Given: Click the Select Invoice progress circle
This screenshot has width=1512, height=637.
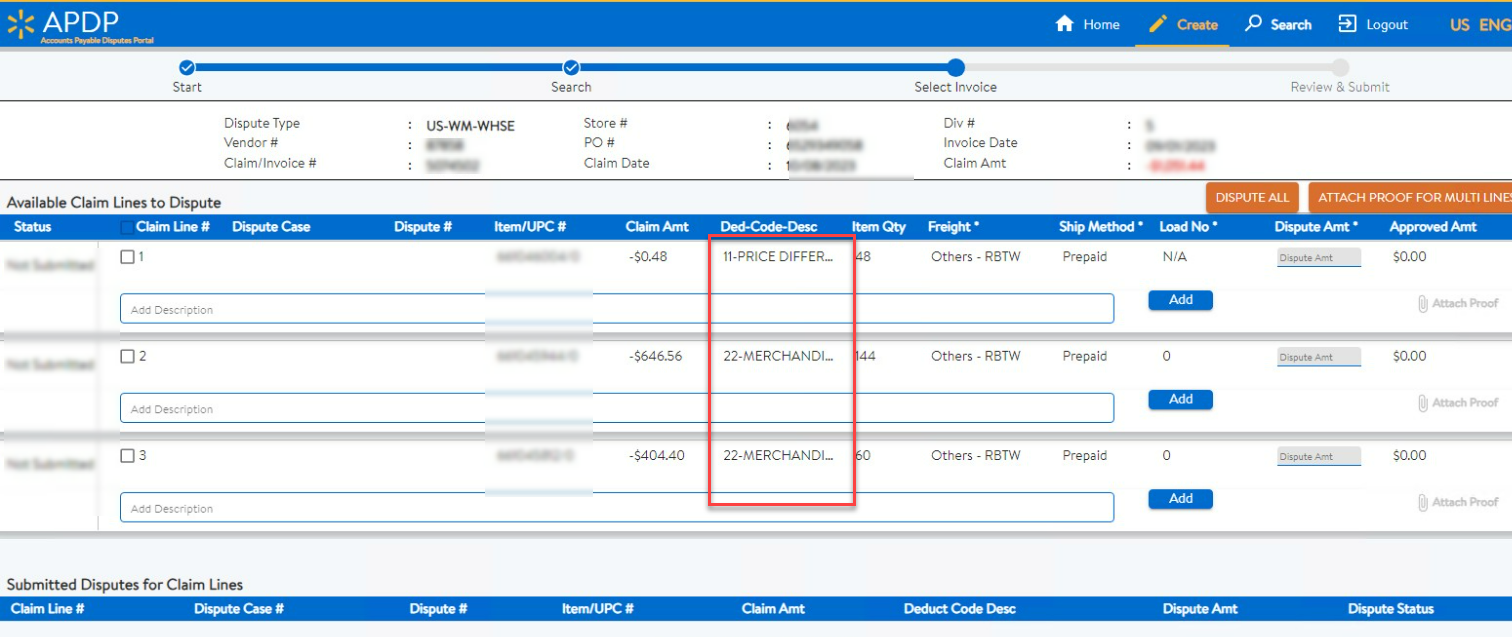Looking at the screenshot, I should click(x=954, y=67).
